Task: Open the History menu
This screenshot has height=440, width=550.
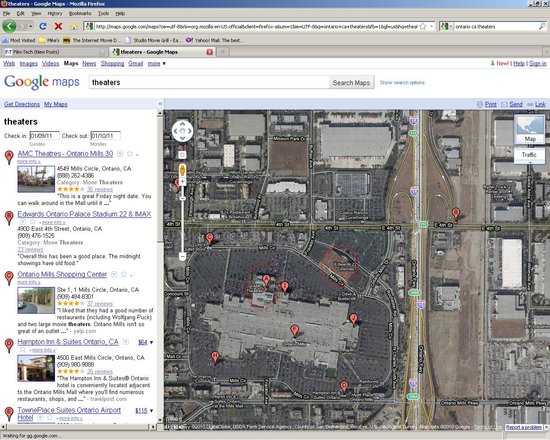Action: (55, 13)
